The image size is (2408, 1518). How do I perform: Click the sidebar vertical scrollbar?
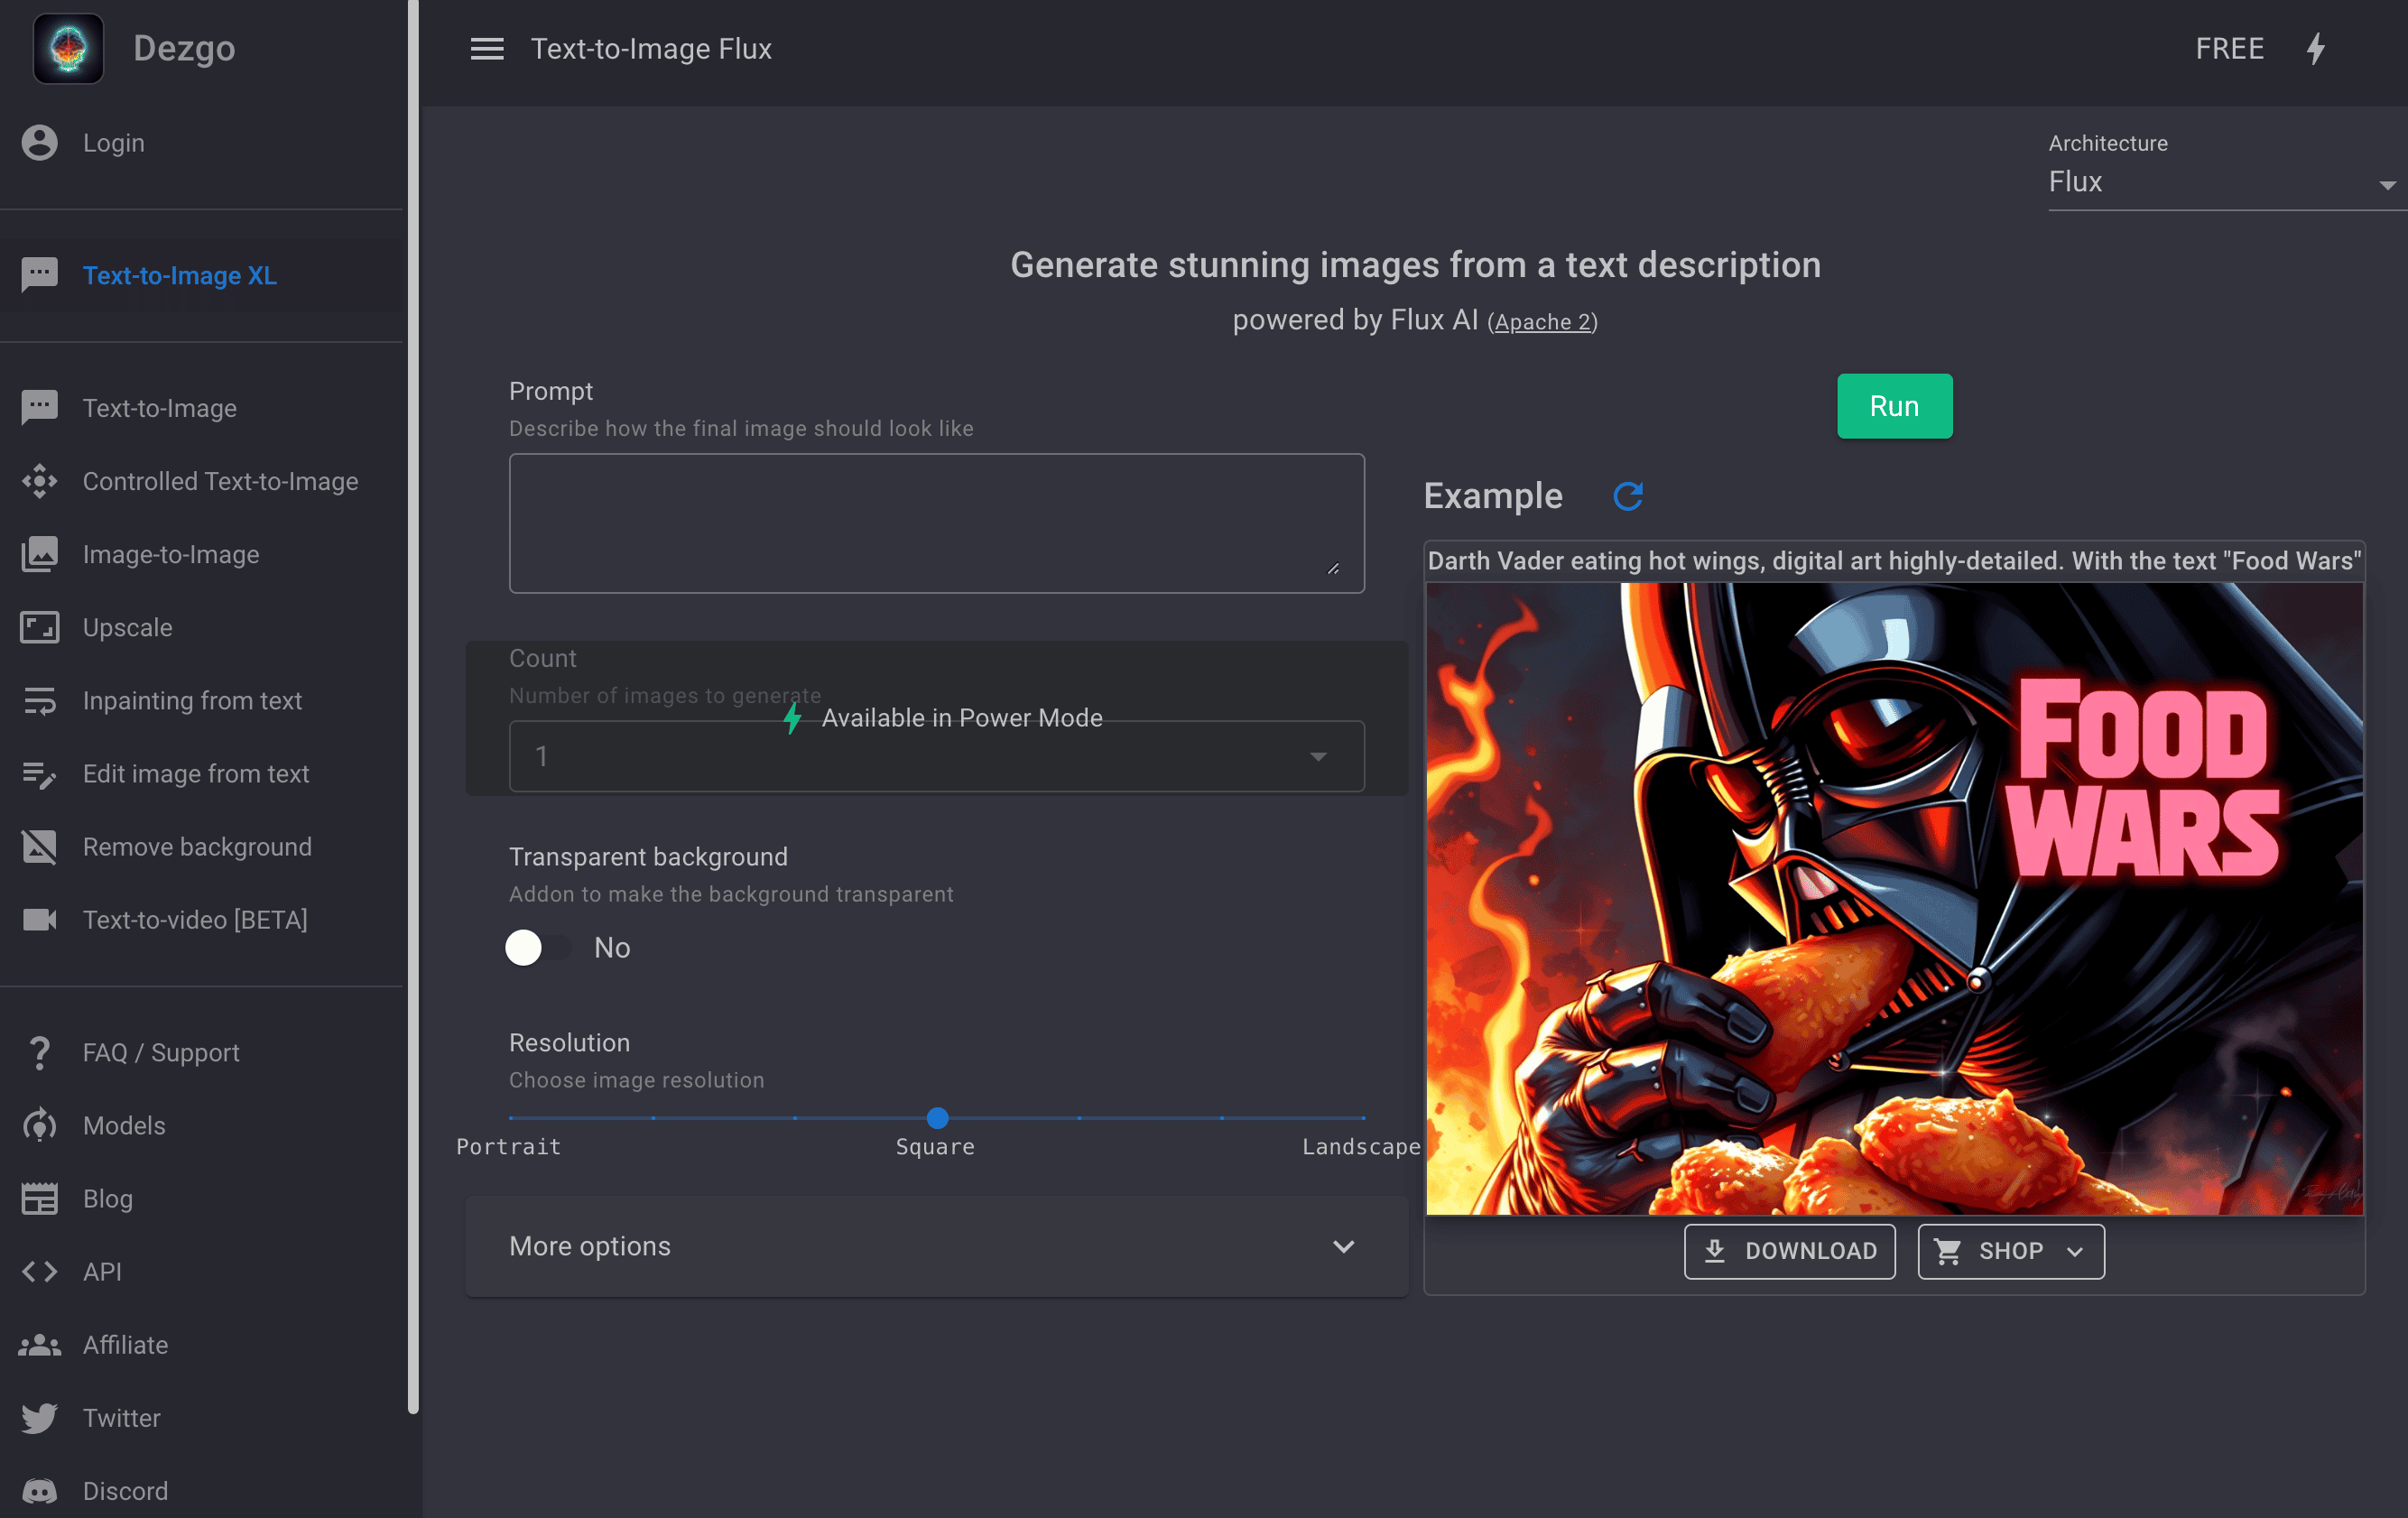[413, 707]
